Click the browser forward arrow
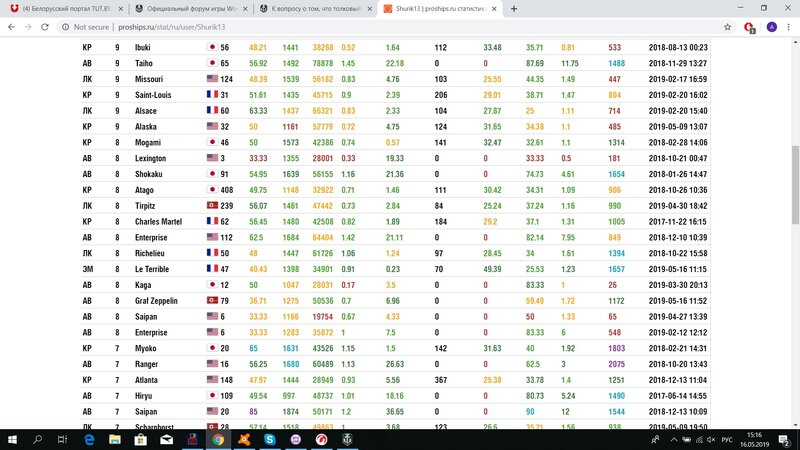The height and width of the screenshot is (450, 800). (x=28, y=27)
